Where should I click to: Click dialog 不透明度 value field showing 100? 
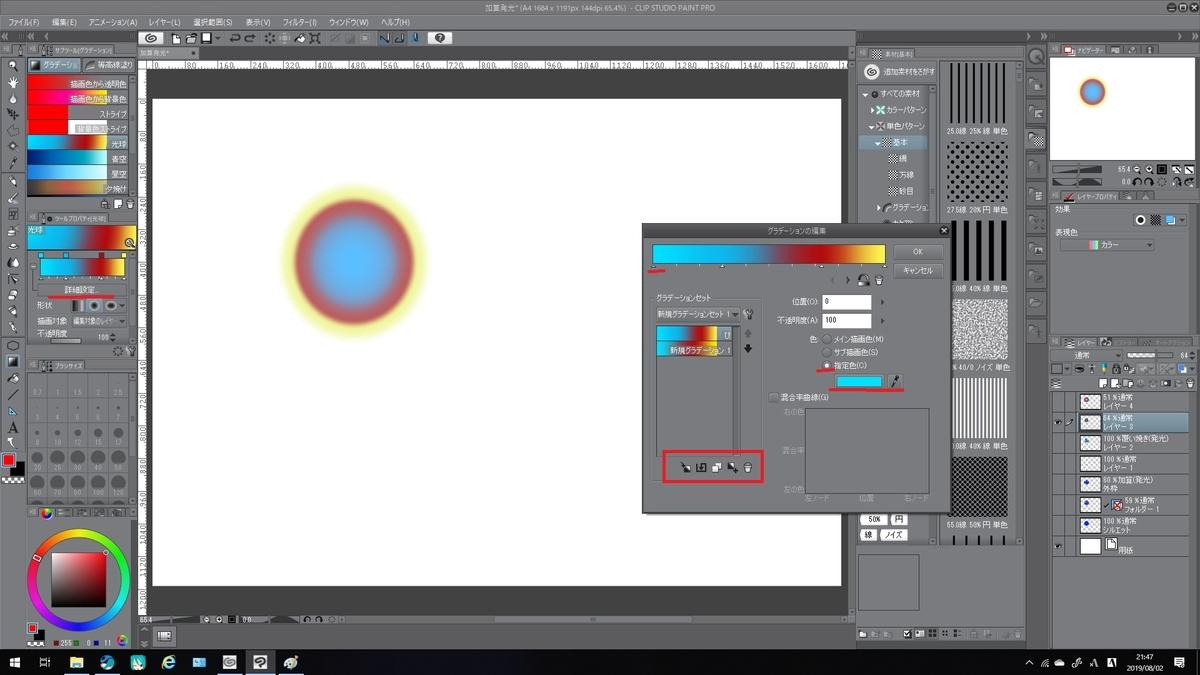point(846,321)
